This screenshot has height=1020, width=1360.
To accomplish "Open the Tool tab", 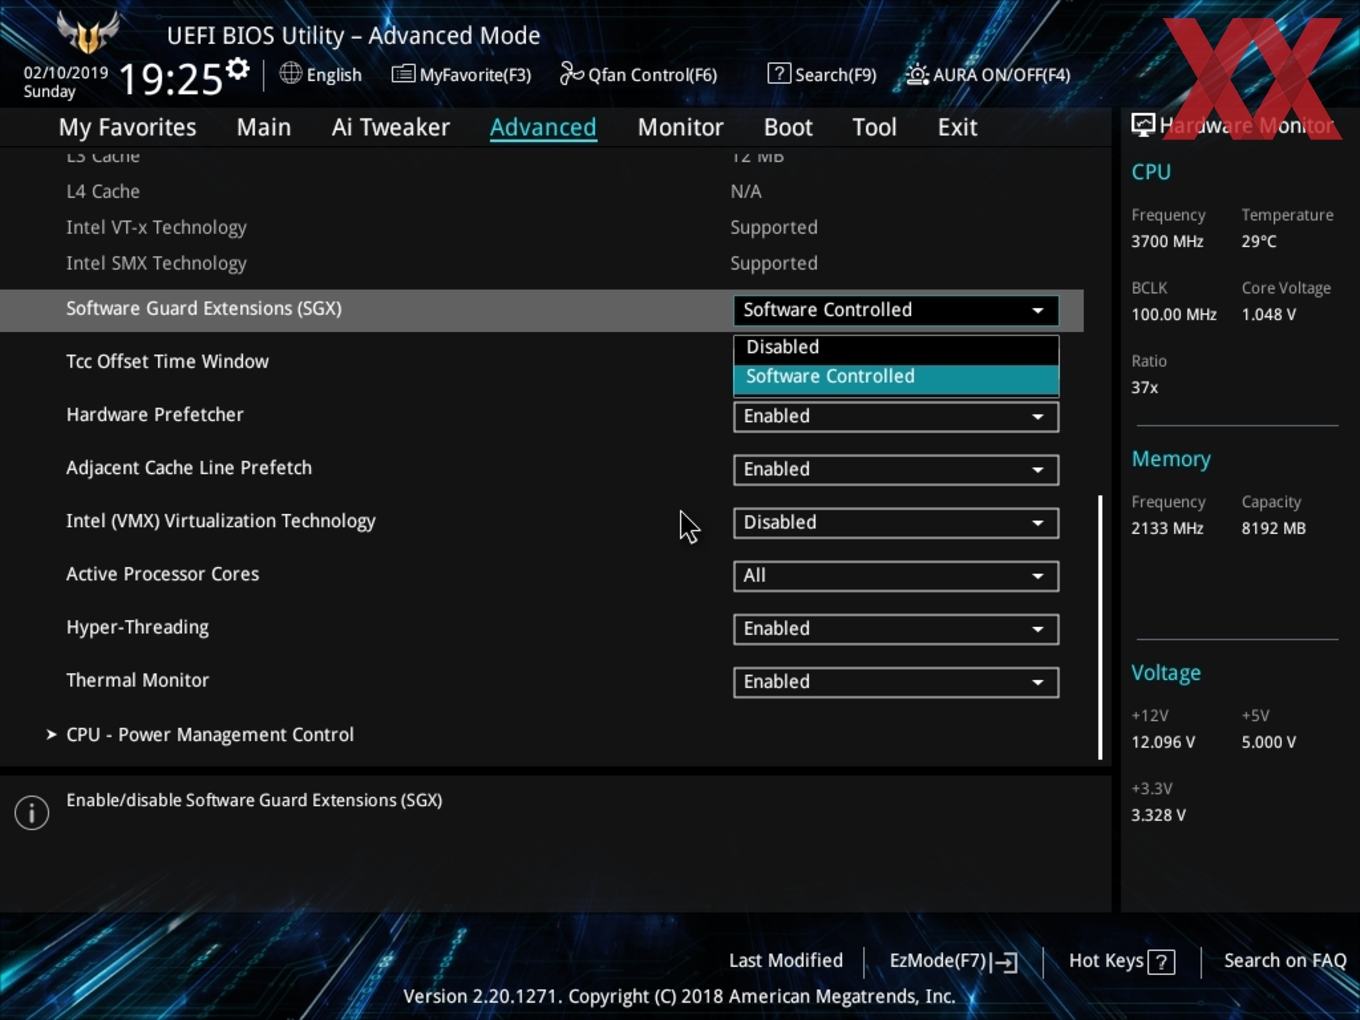I will 875,127.
